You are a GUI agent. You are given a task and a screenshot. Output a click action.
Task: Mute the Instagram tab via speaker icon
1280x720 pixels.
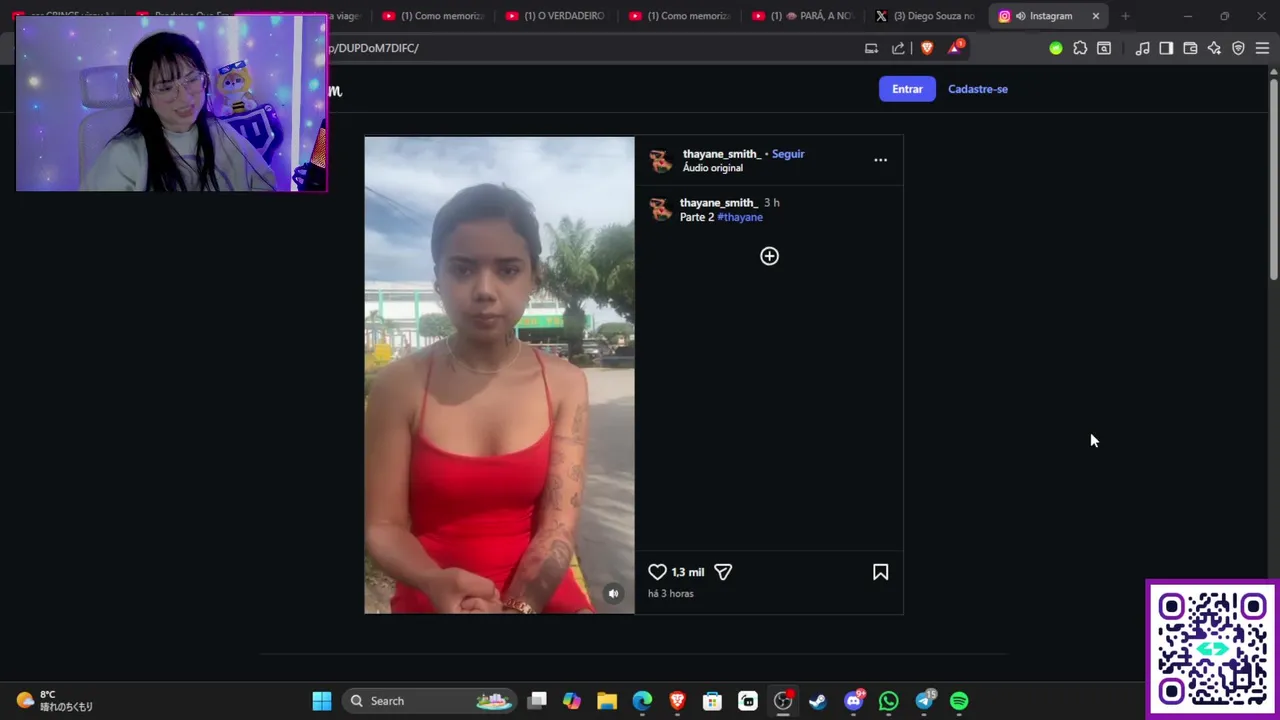pyautogui.click(x=1020, y=16)
